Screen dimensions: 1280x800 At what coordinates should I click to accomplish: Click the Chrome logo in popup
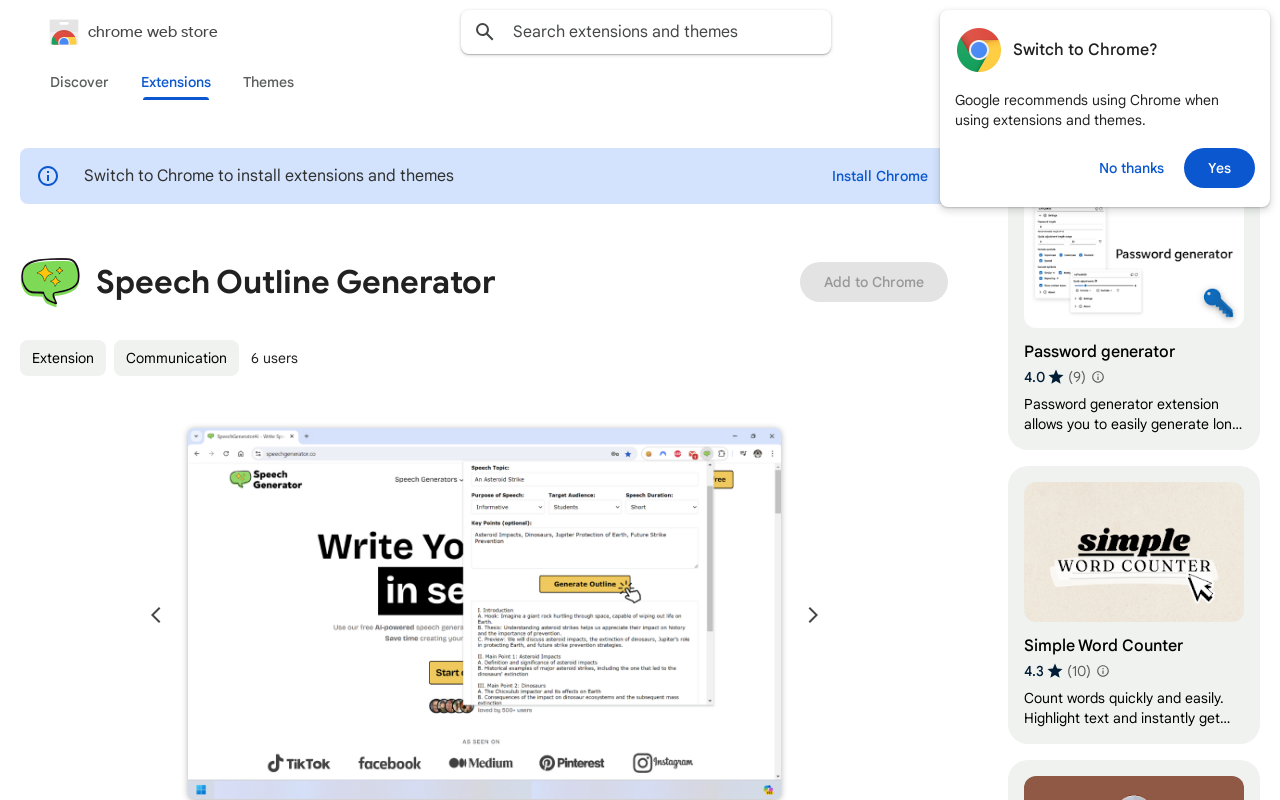pos(978,50)
